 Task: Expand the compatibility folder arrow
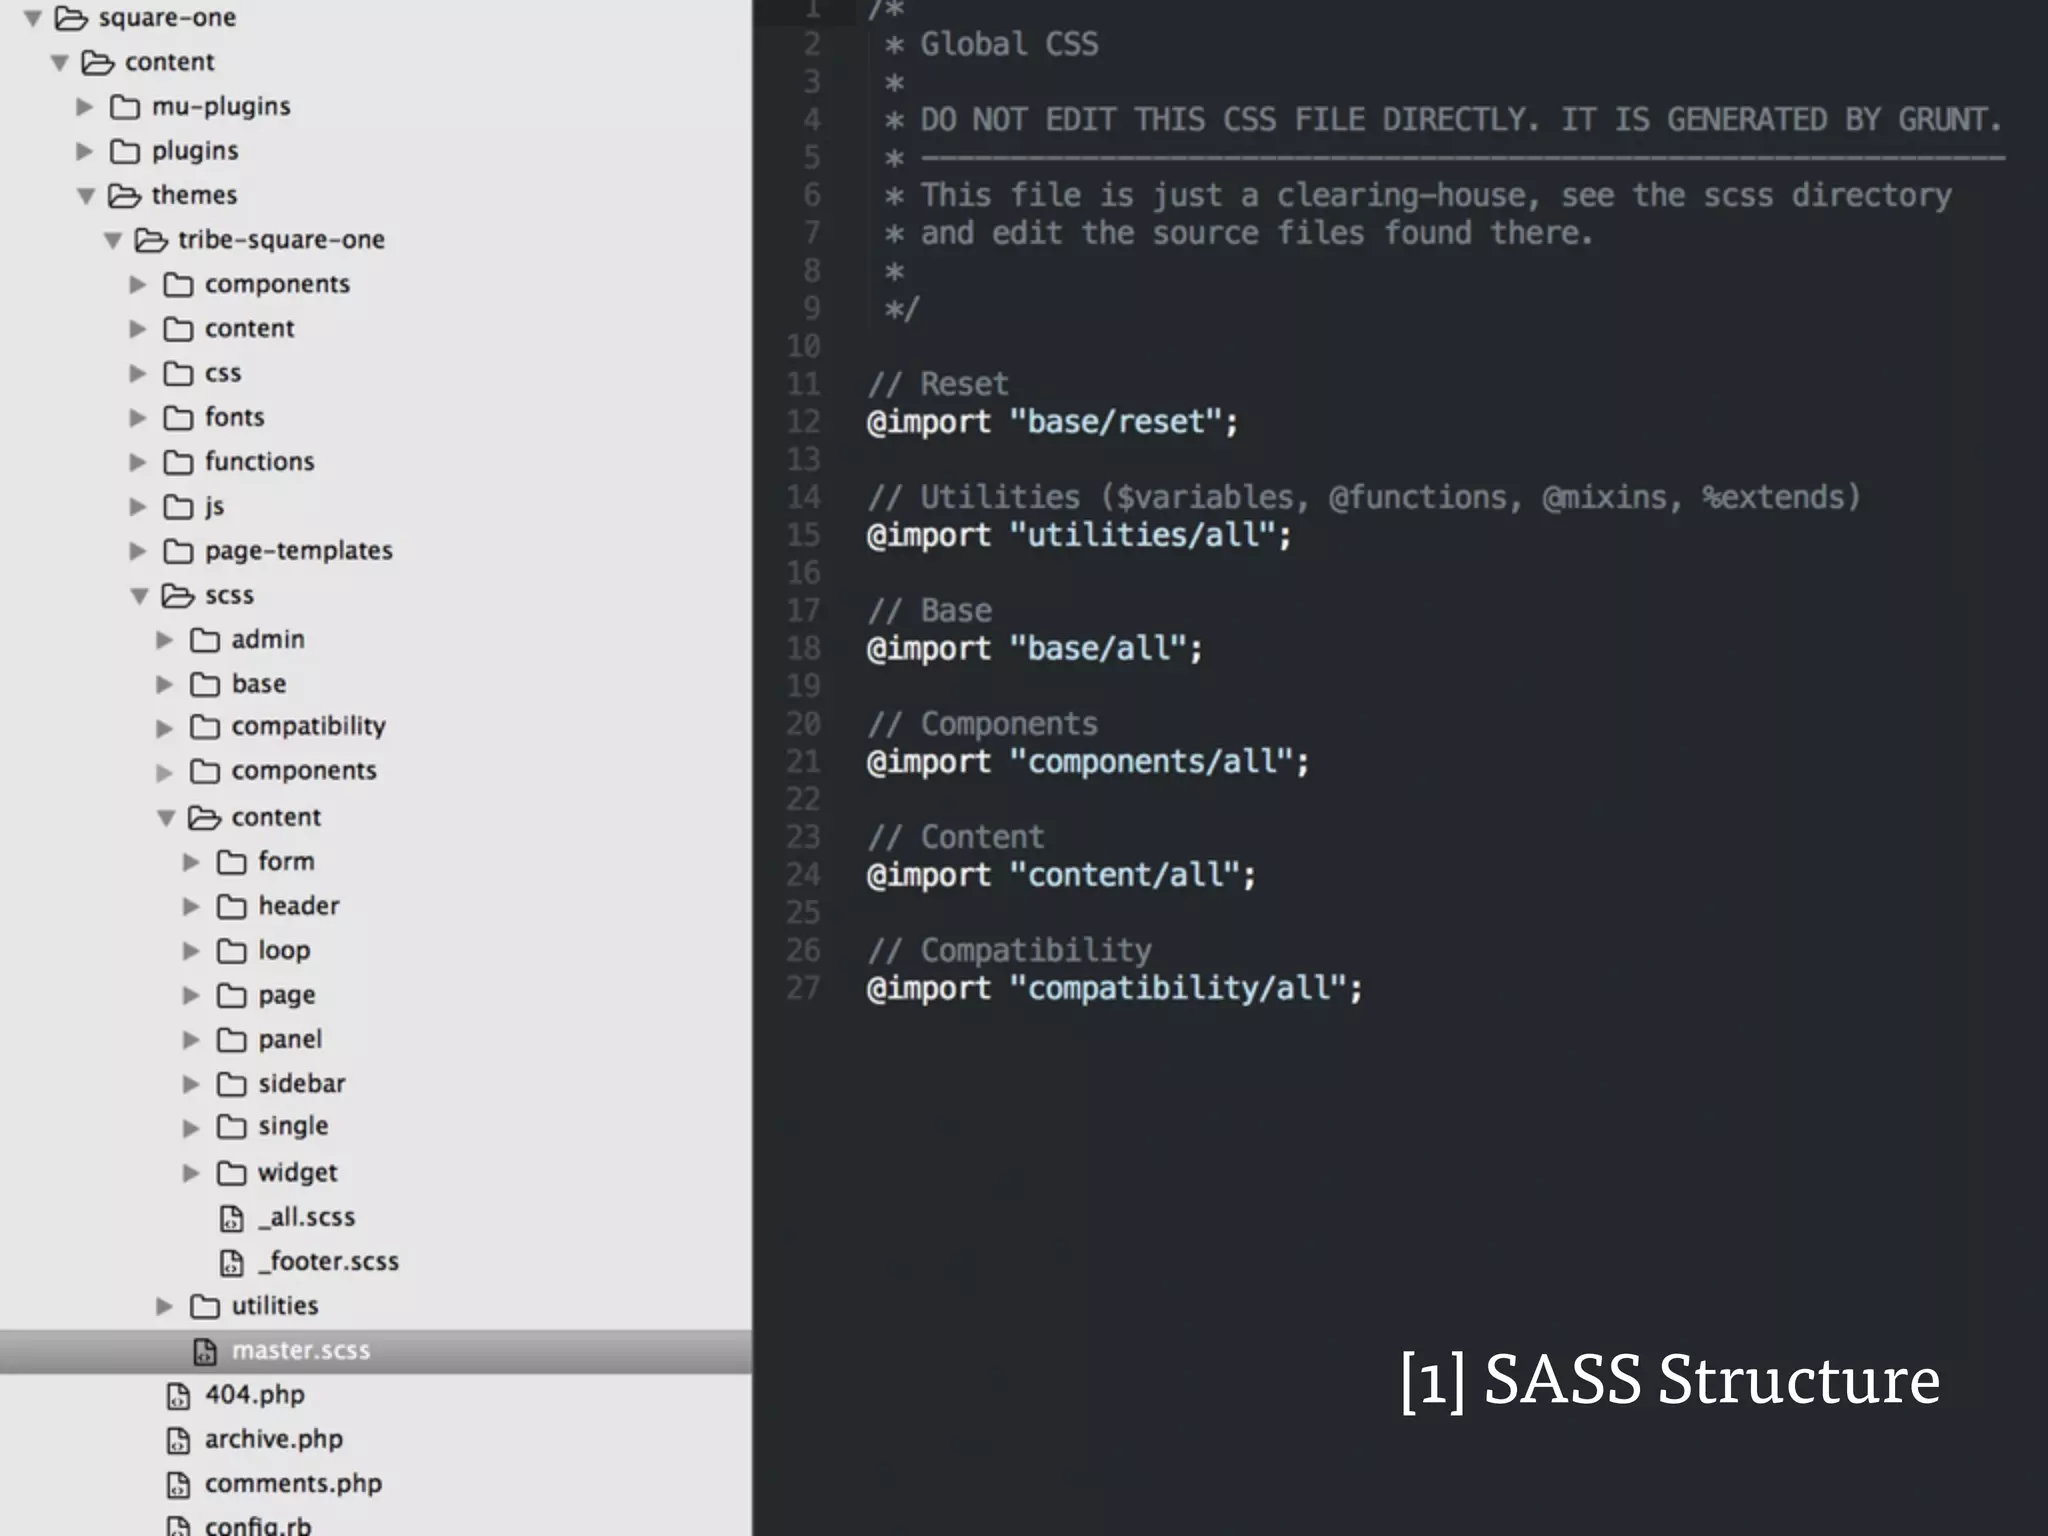165,729
